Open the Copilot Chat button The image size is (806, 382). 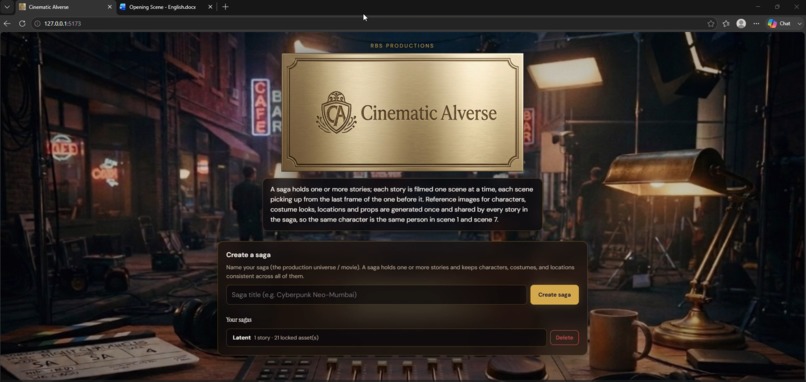click(x=779, y=24)
